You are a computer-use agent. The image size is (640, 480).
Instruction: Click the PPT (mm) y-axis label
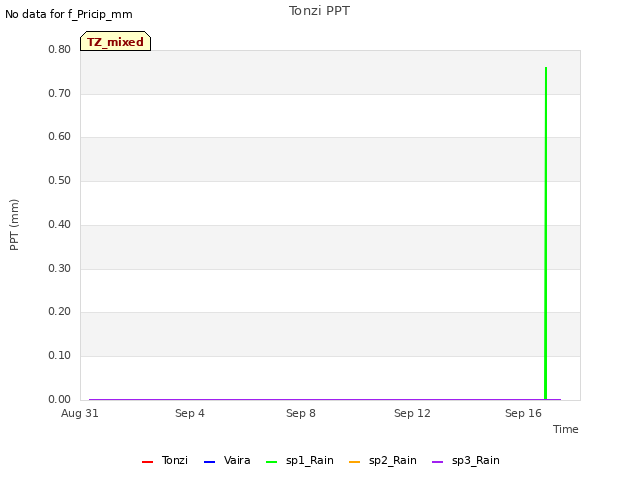[14, 224]
